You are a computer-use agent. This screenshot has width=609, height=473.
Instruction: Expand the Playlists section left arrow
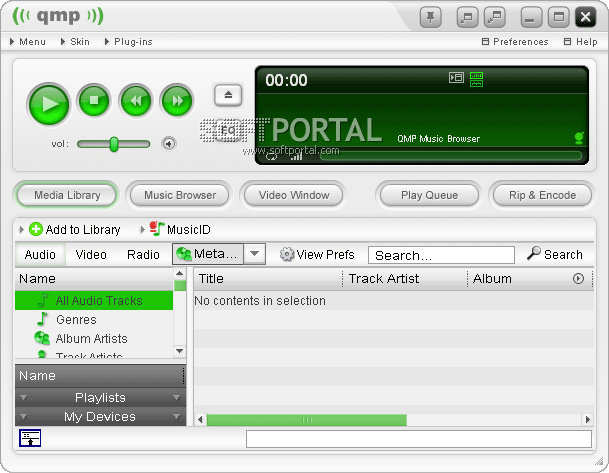[x=23, y=398]
